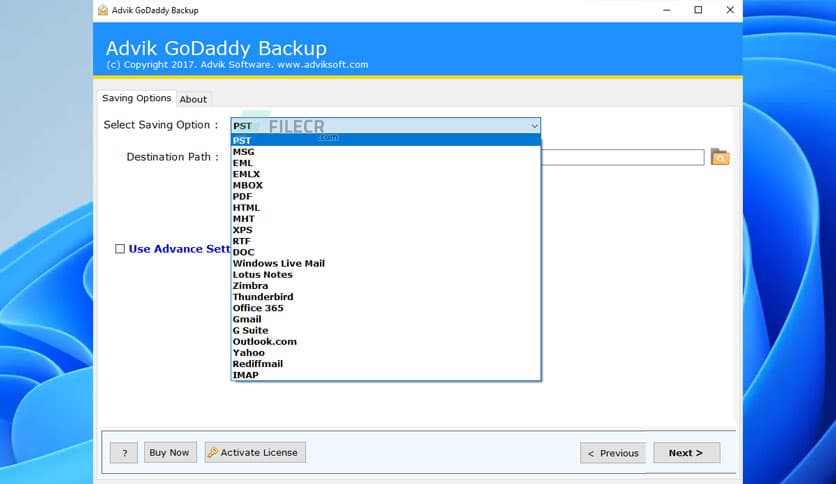Open the Saving Options tab
The width and height of the screenshot is (836, 484).
[x=136, y=98]
